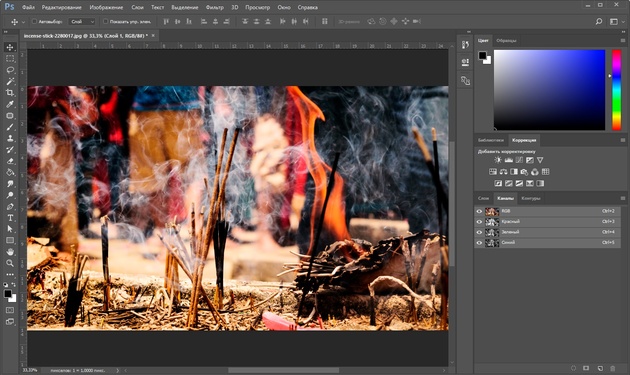
Task: Switch to the Образцы tab
Action: (x=506, y=41)
